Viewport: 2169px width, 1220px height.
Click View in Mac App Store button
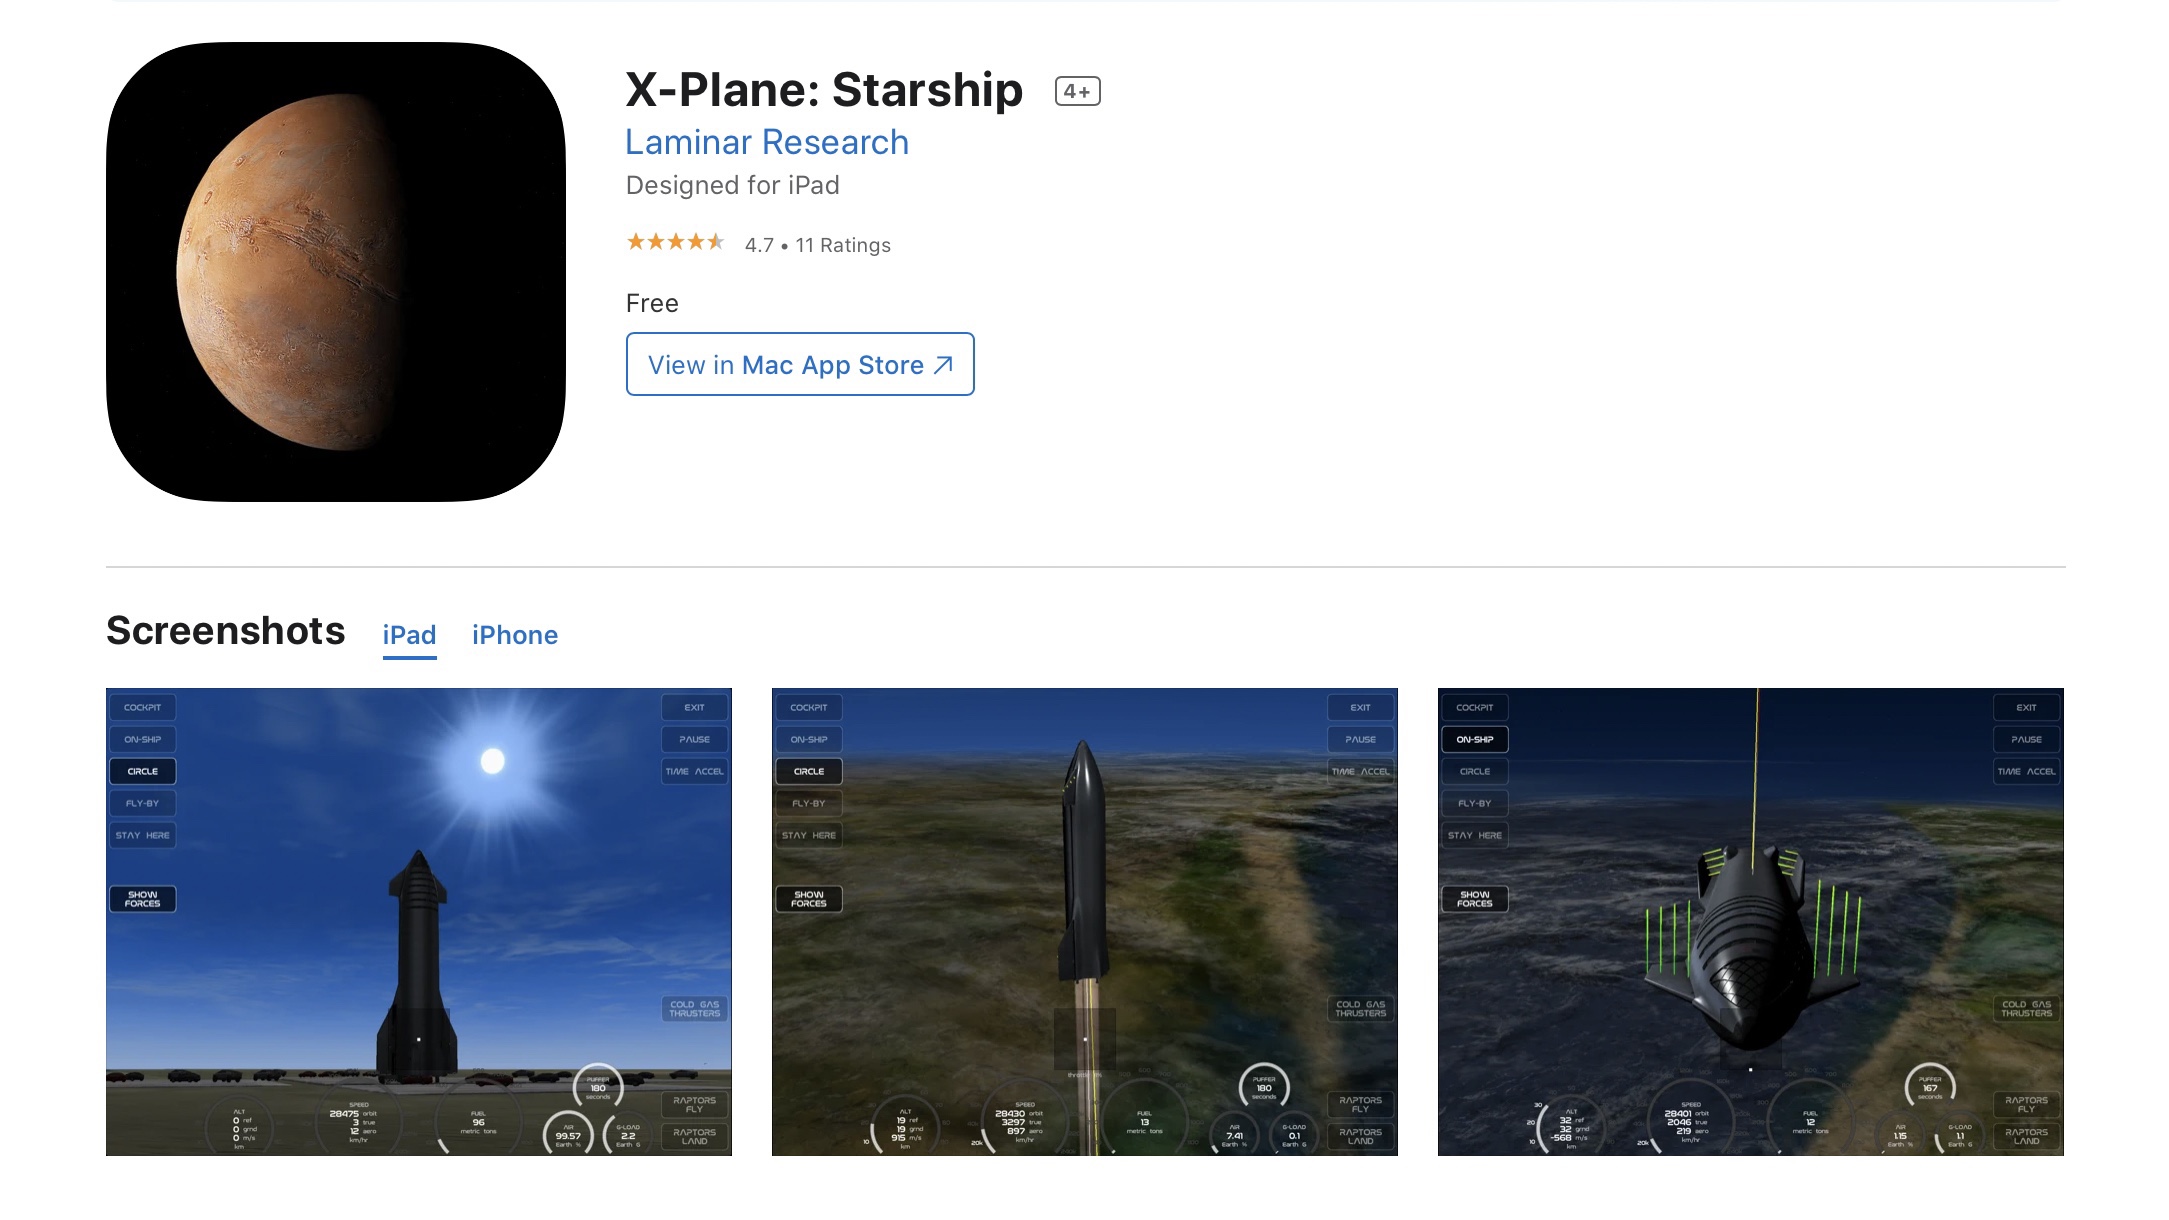[x=800, y=364]
